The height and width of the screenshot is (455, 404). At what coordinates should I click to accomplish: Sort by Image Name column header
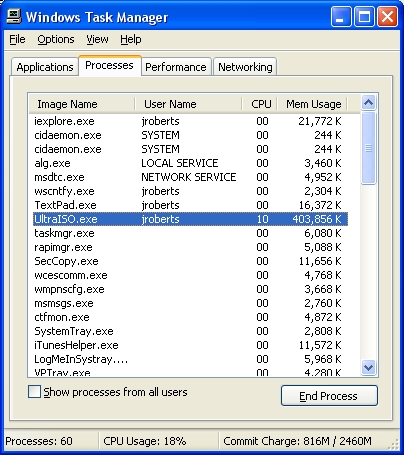[82, 104]
